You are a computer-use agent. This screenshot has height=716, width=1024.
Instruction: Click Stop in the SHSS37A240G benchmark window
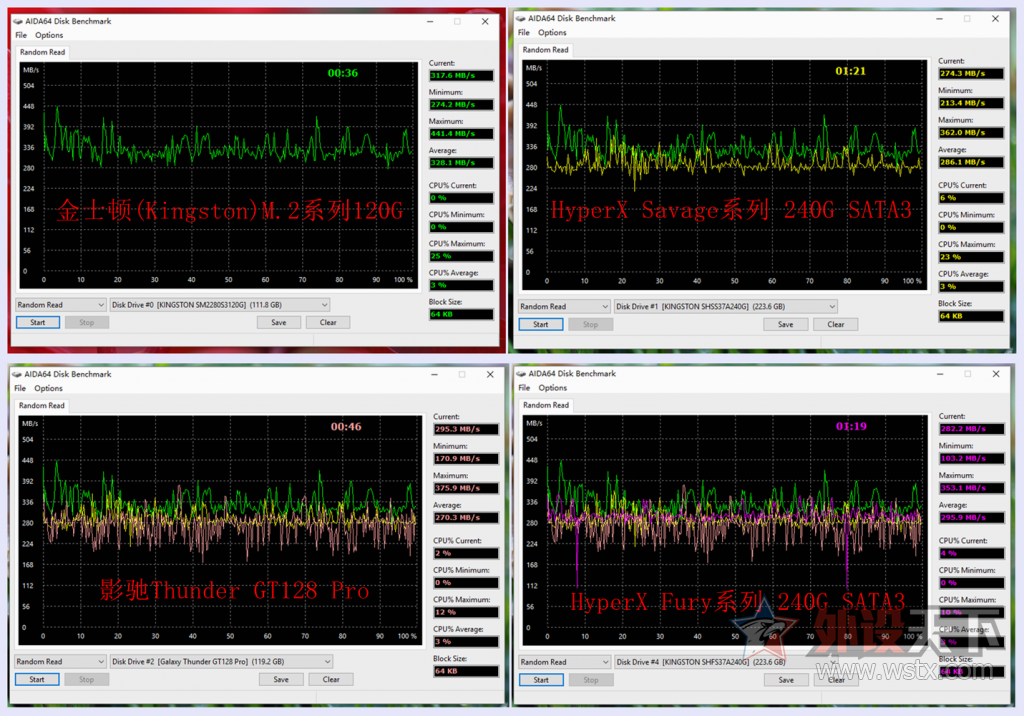pos(590,325)
